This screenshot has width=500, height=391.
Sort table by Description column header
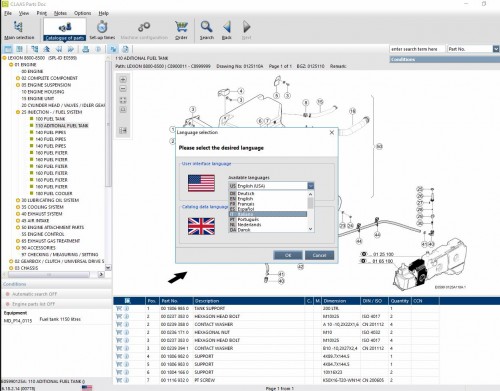coord(249,301)
